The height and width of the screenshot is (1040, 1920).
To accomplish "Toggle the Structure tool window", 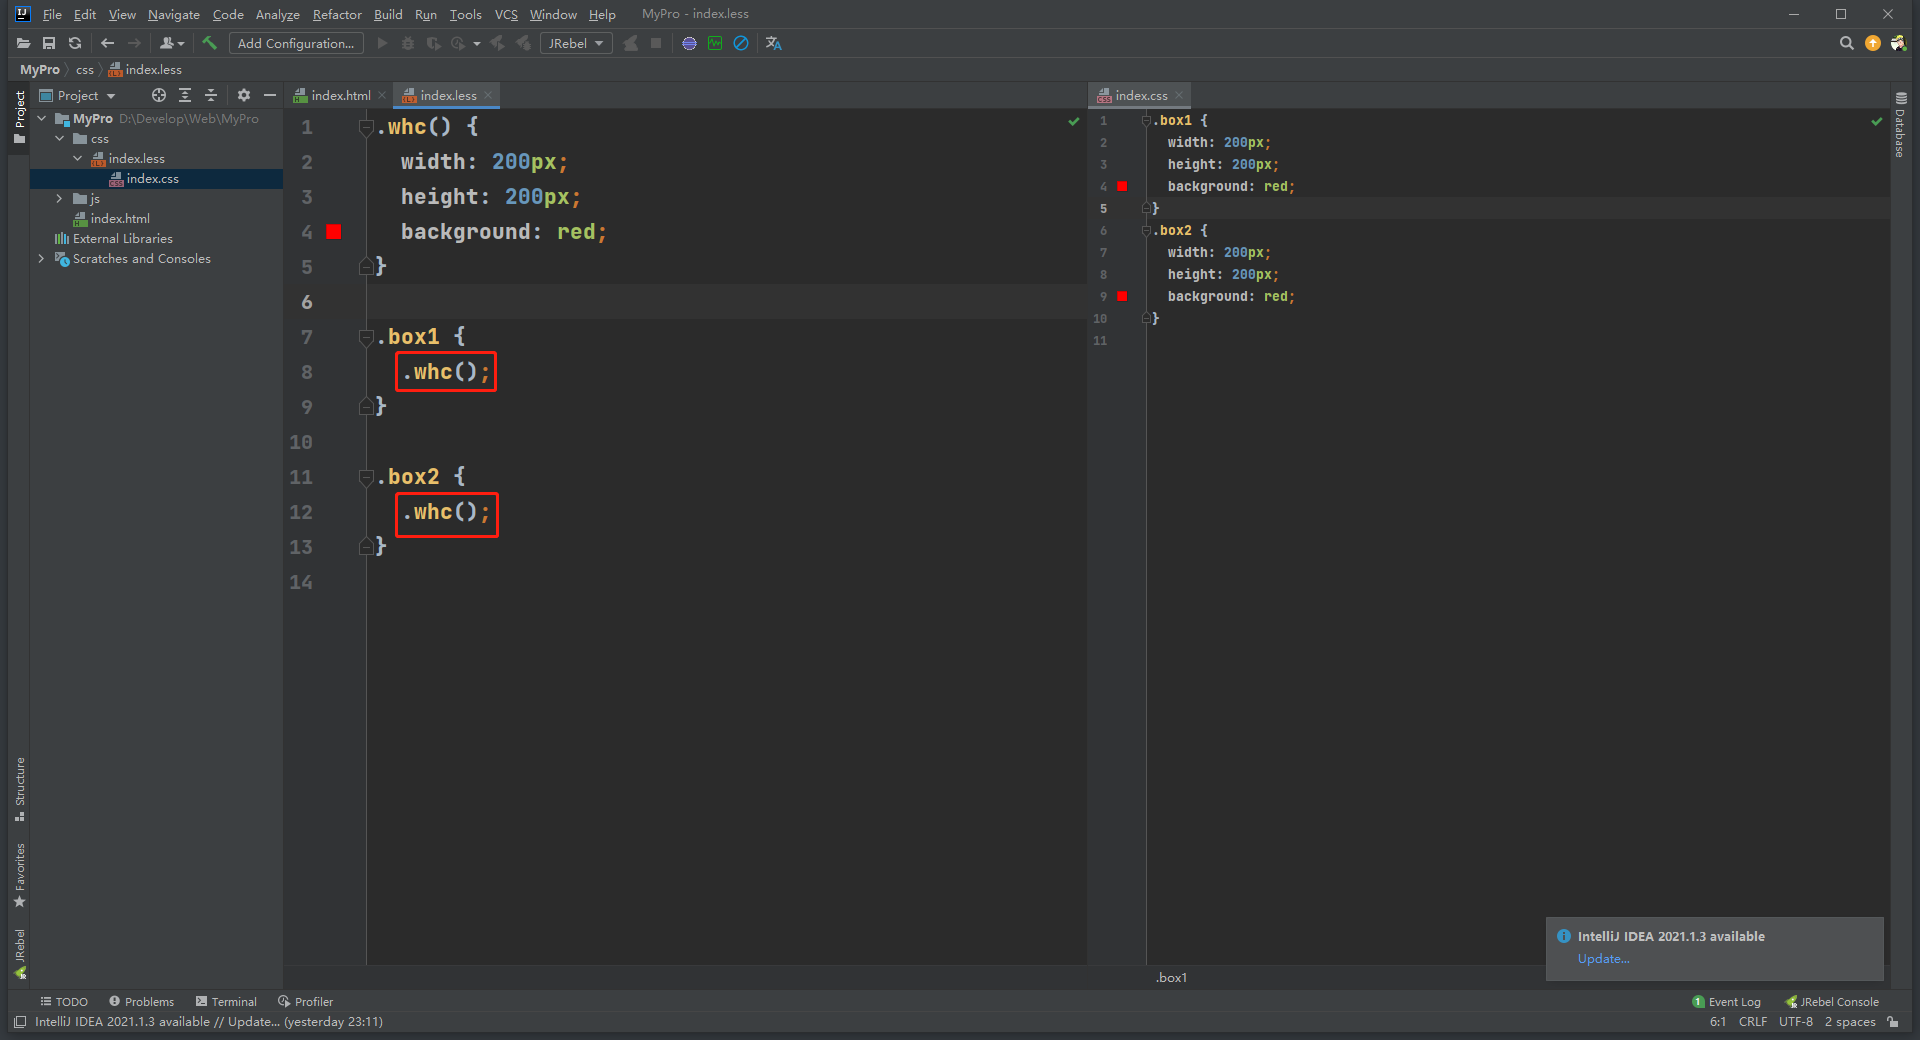I will (x=20, y=789).
